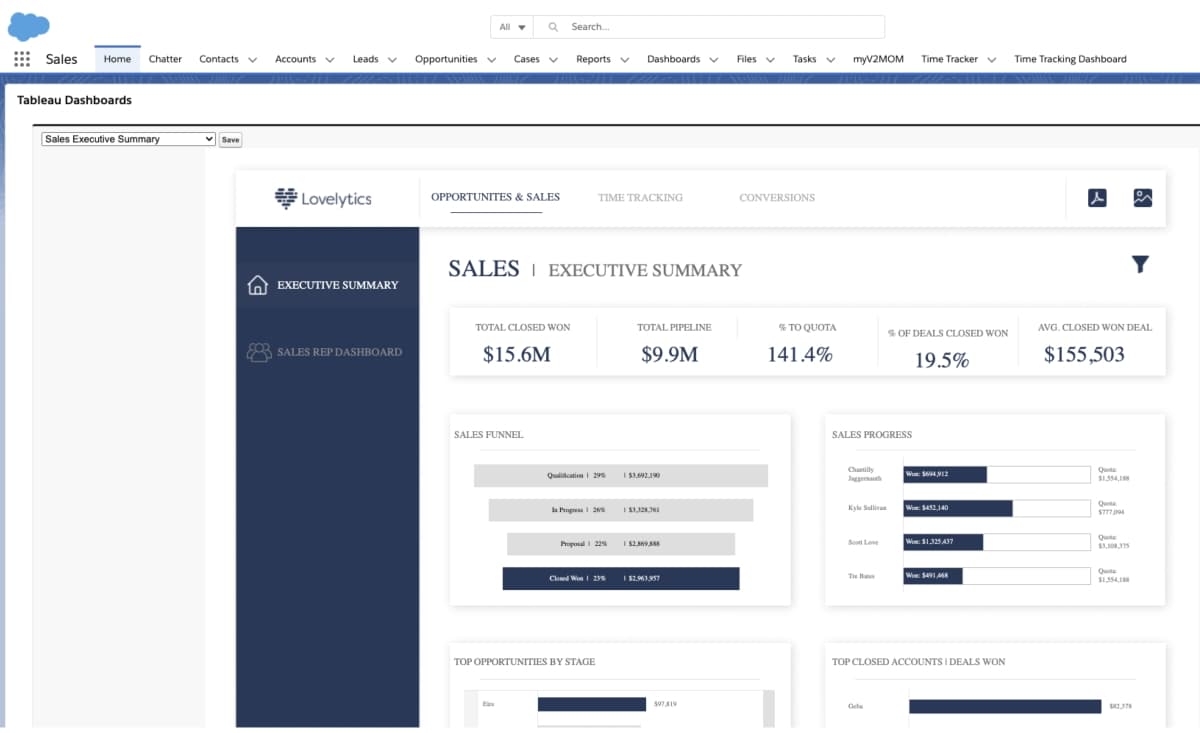This screenshot has height=733, width=1200.
Task: Click the Total Closed Won $15.6M value
Action: [x=517, y=354]
